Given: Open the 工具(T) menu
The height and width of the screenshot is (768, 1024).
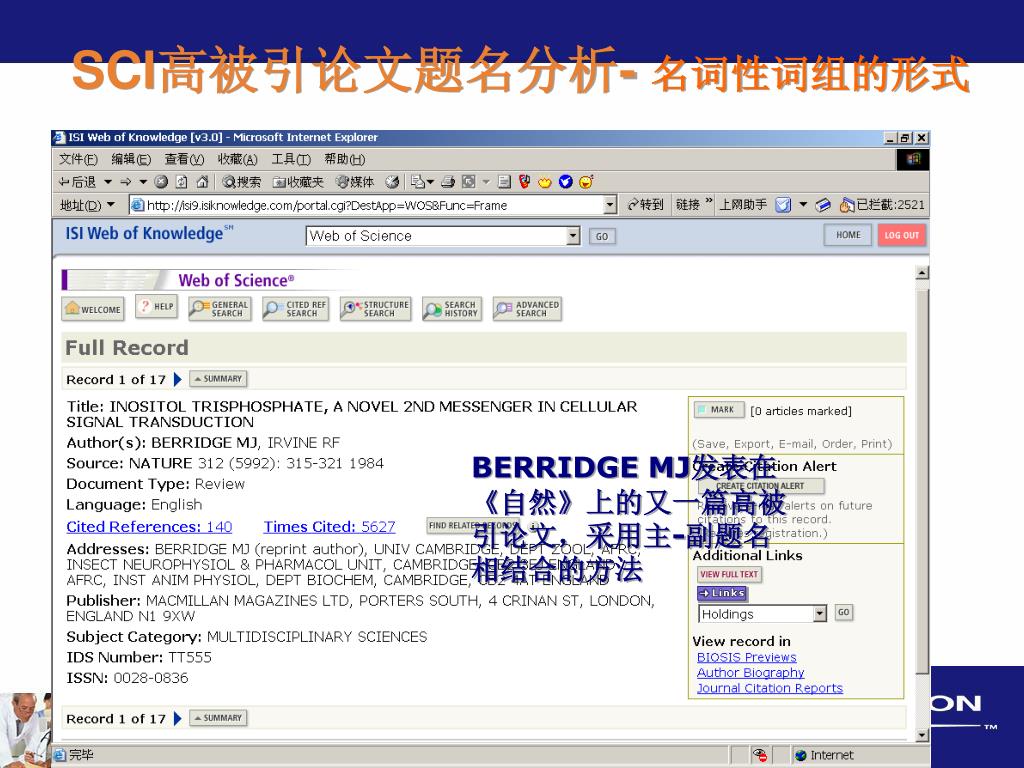Looking at the screenshot, I should click(x=291, y=159).
